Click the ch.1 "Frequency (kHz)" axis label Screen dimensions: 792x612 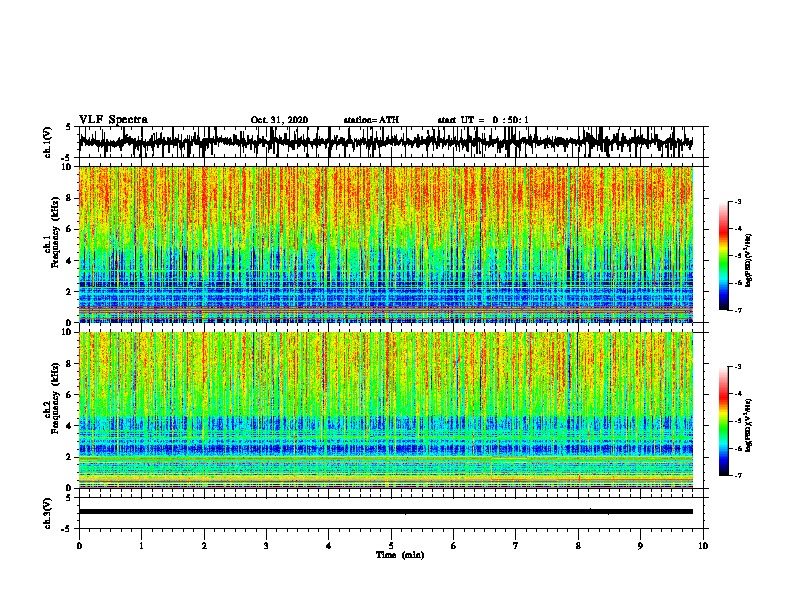coord(55,233)
